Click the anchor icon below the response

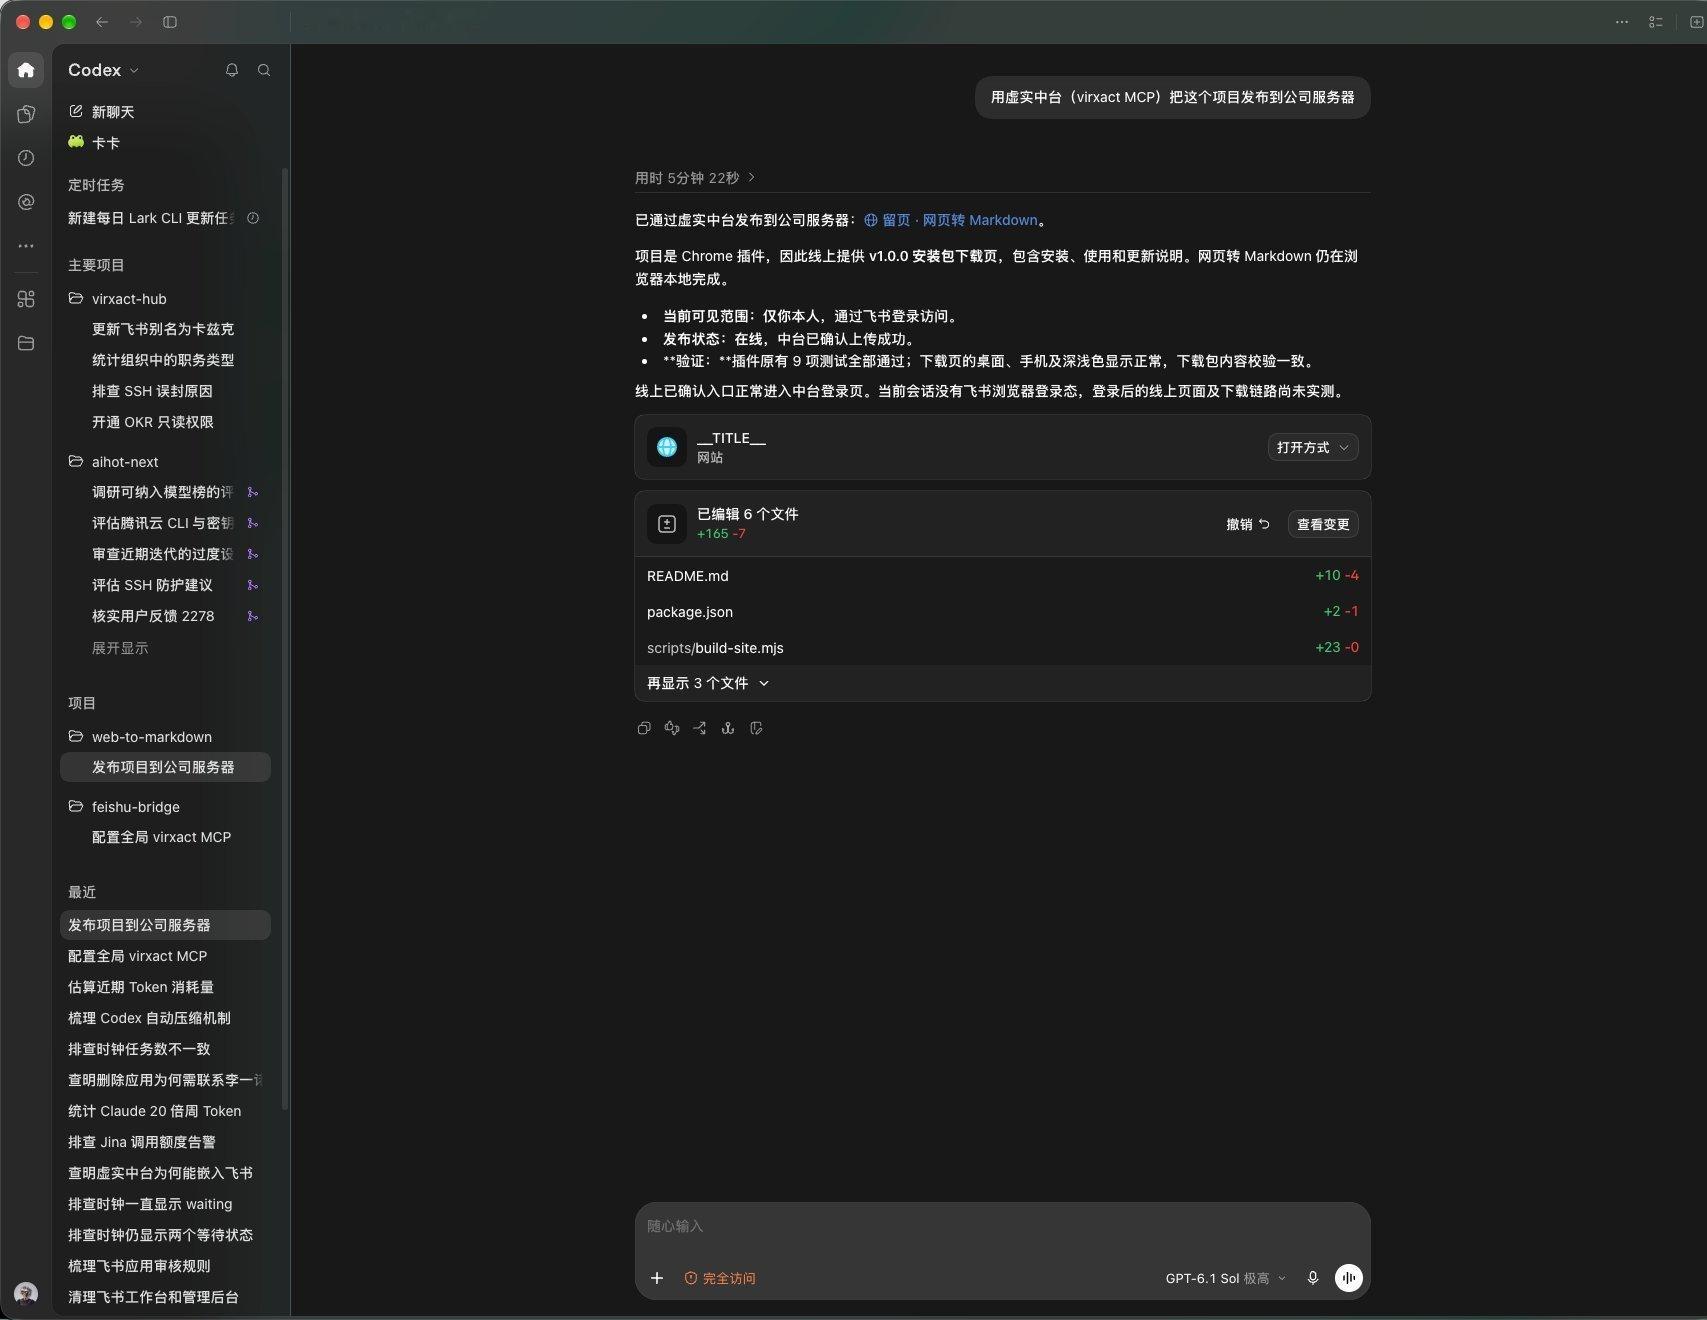[x=728, y=728]
